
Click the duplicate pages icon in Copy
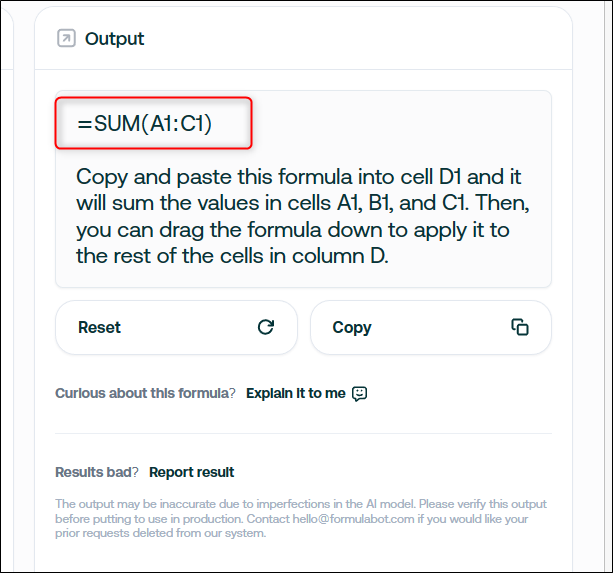(x=520, y=327)
